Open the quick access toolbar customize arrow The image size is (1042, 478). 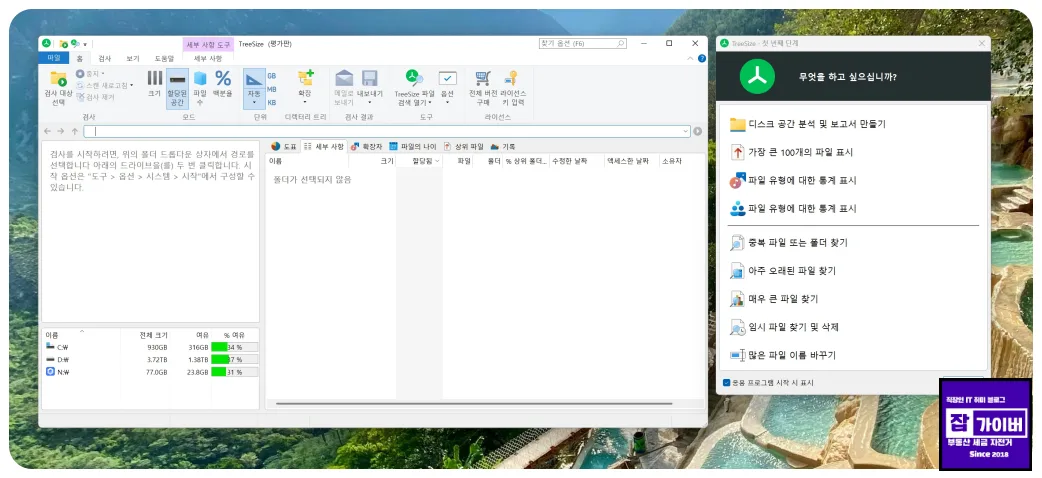tap(85, 45)
